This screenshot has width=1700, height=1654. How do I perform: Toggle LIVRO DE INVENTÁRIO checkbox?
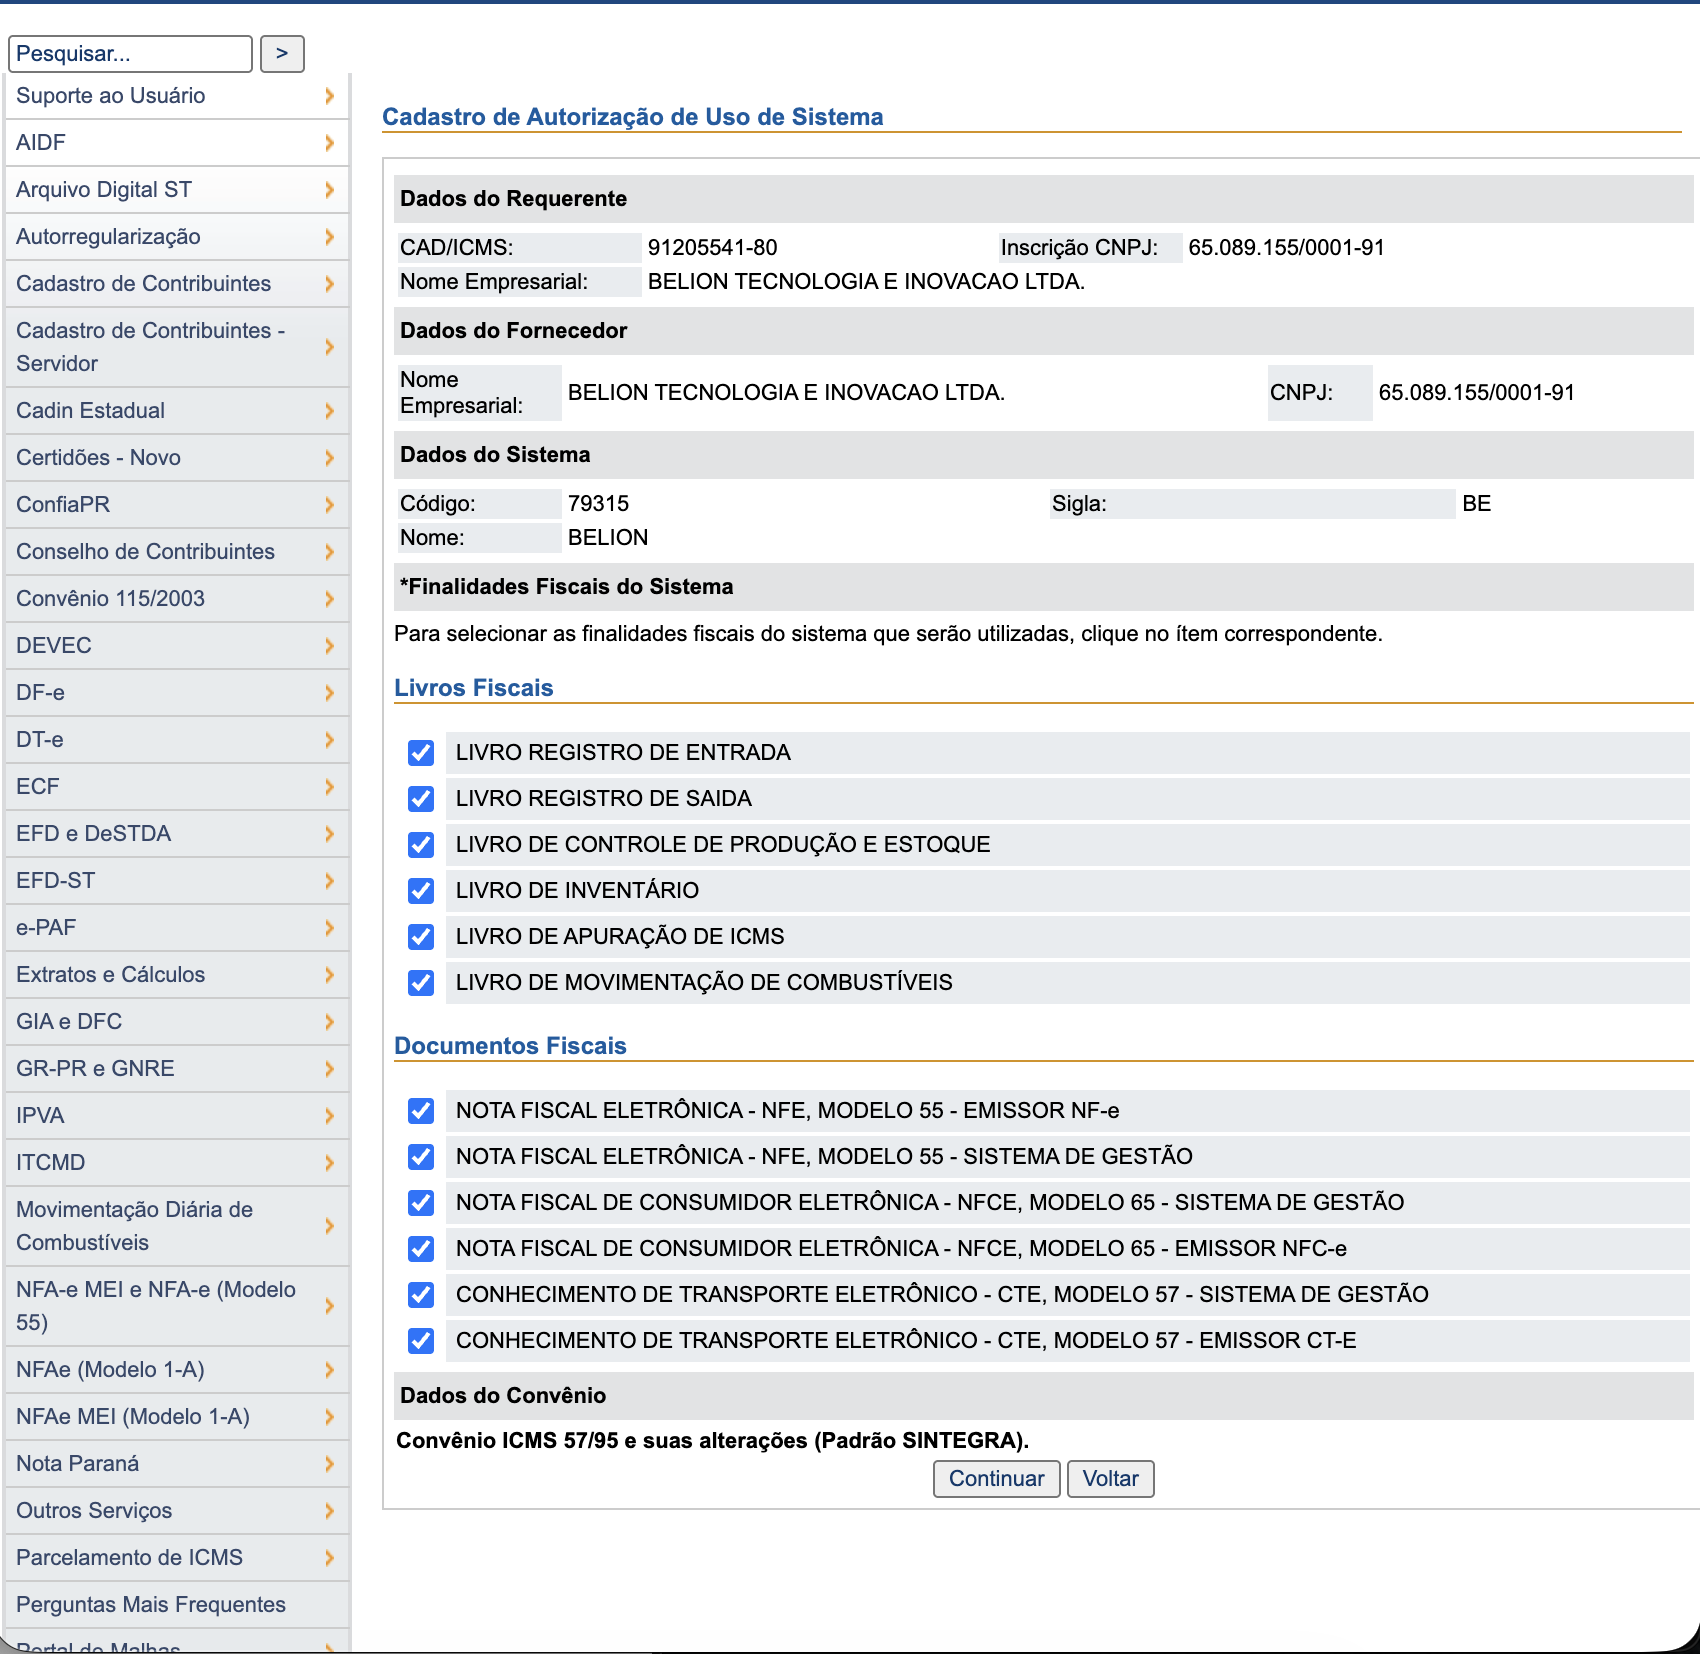pyautogui.click(x=421, y=891)
